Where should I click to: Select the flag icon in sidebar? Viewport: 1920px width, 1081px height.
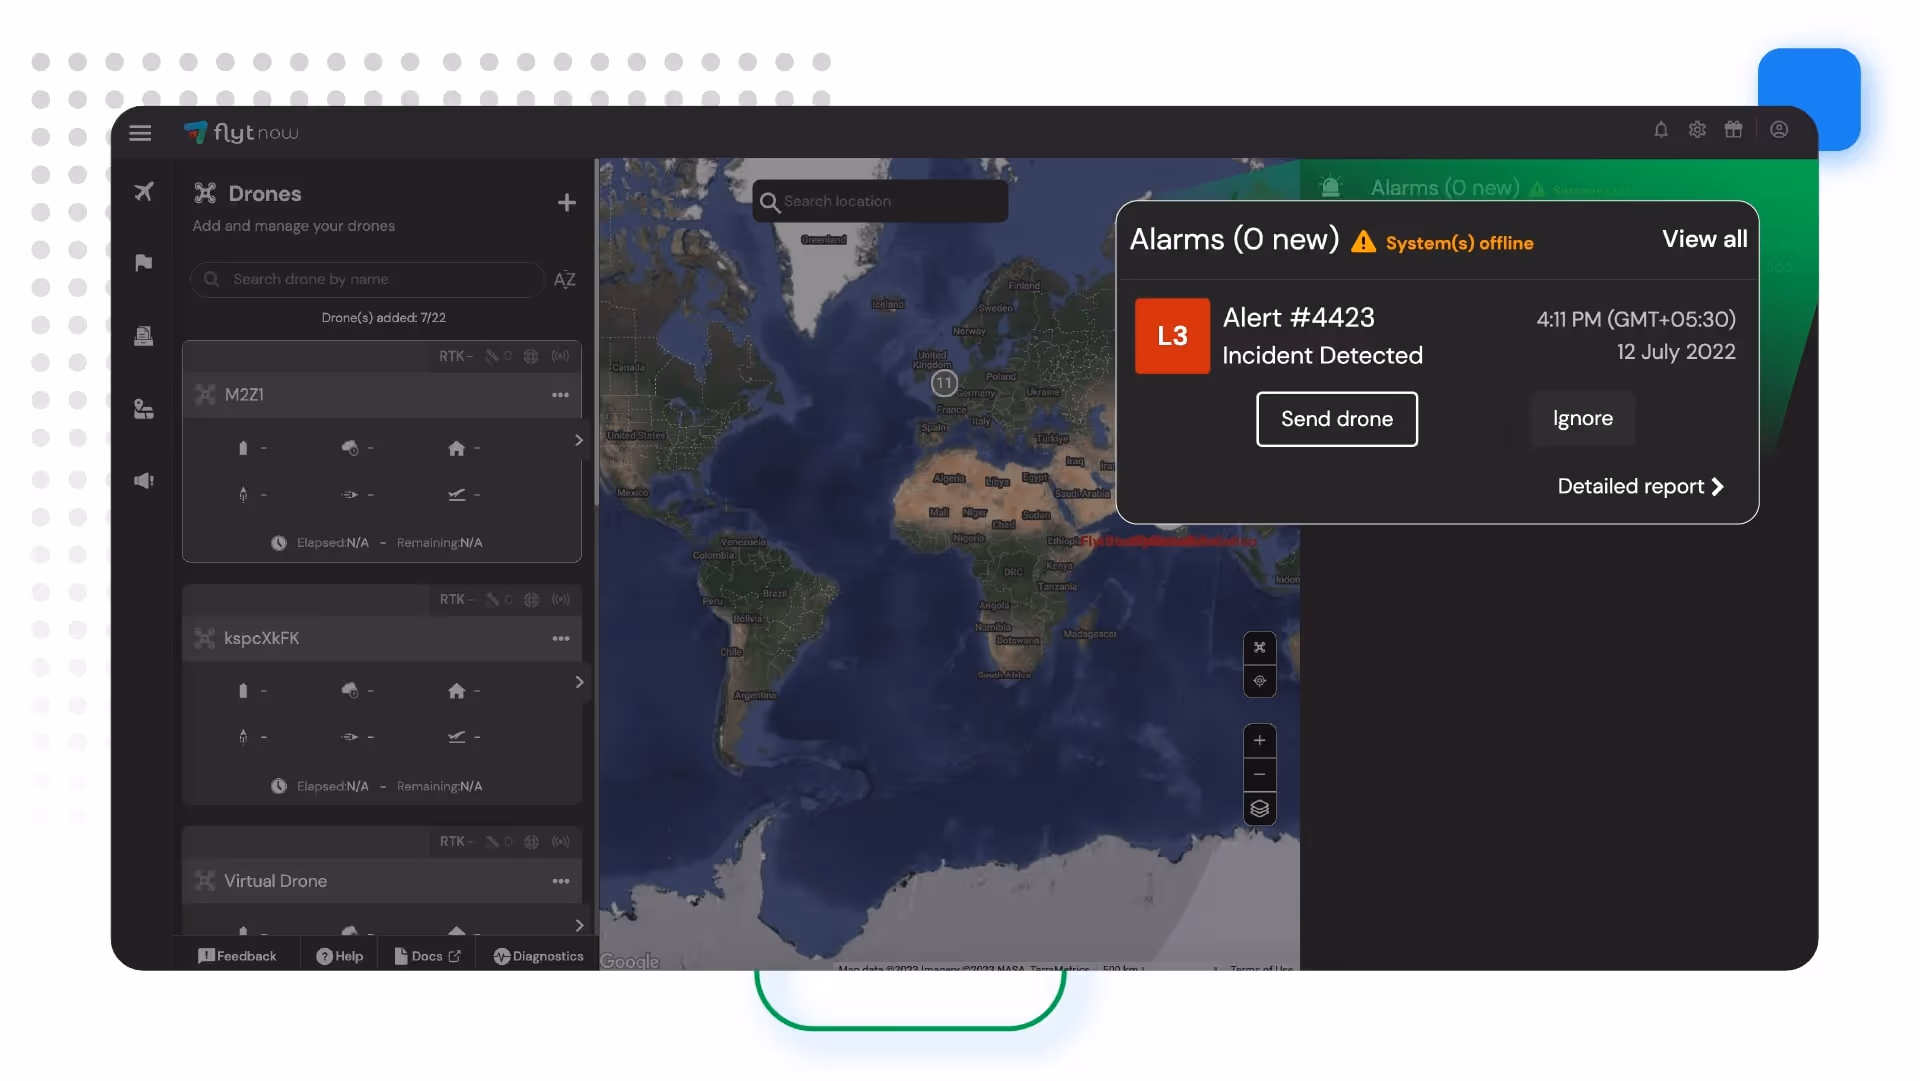pos(144,263)
